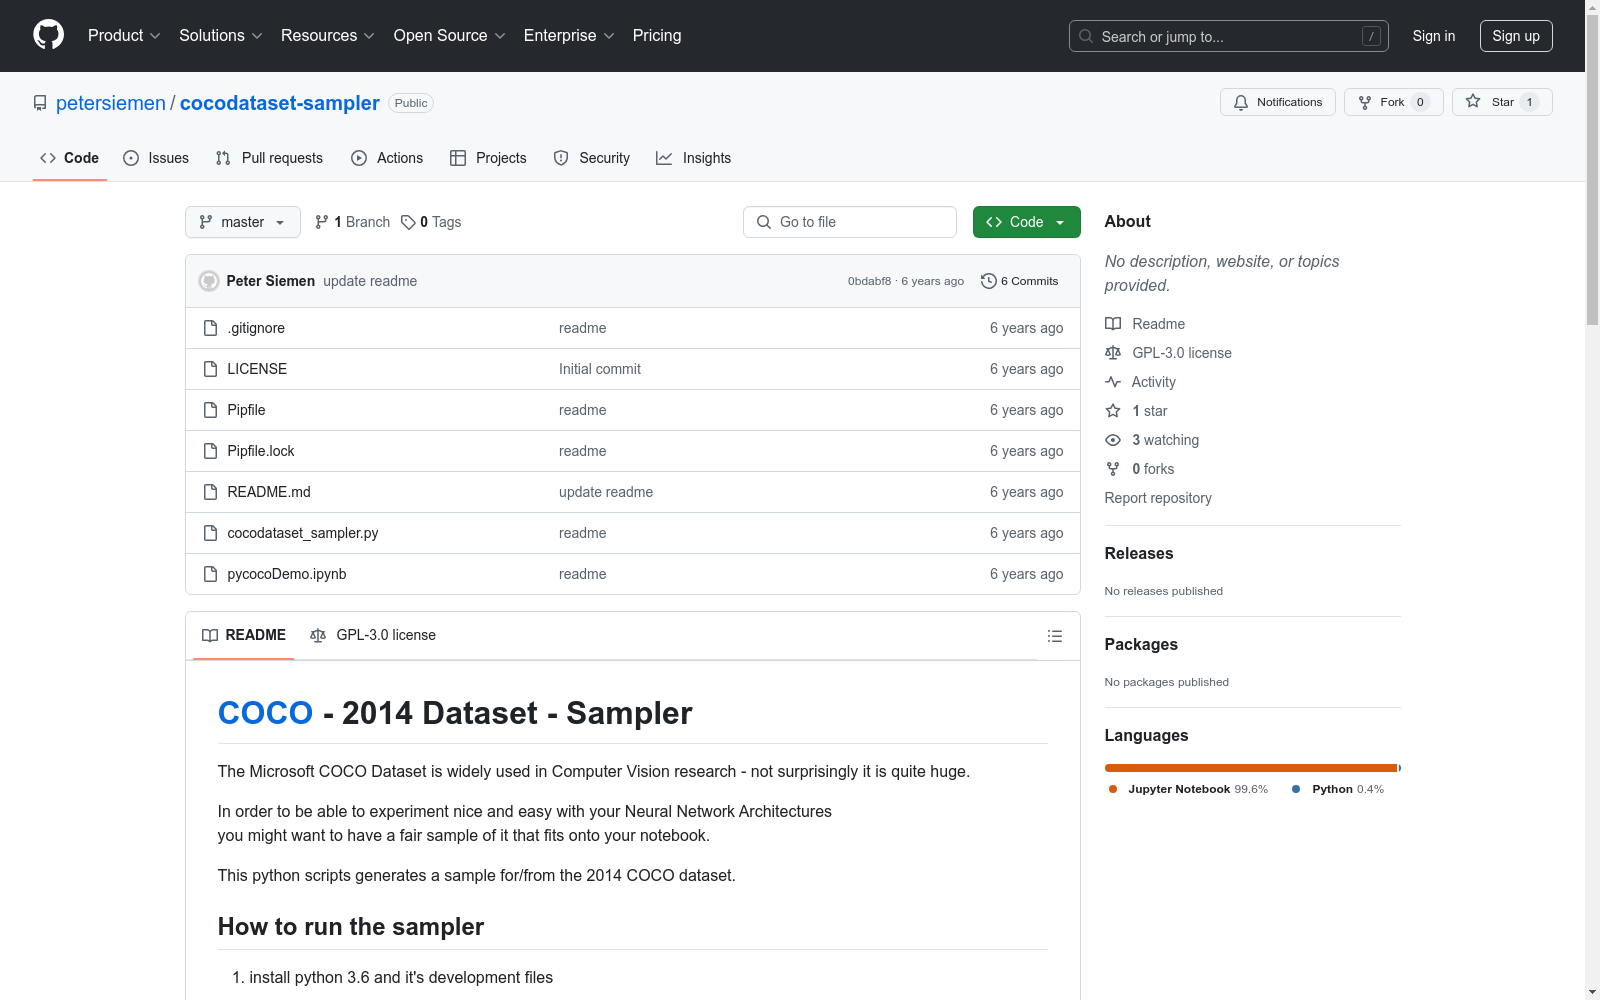Click the file icon next to Pipfile
The width and height of the screenshot is (1600, 1000).
click(210, 410)
